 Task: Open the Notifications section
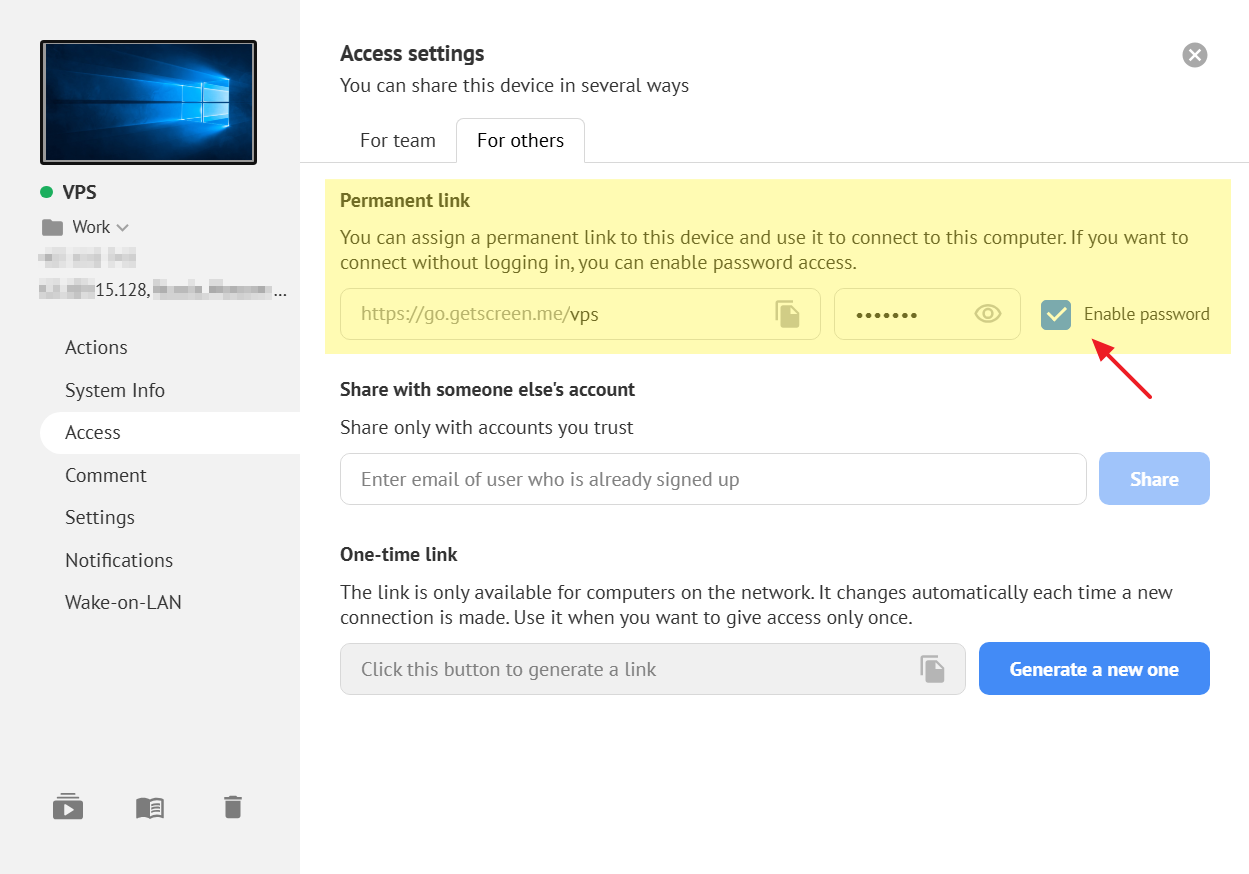[x=119, y=560]
